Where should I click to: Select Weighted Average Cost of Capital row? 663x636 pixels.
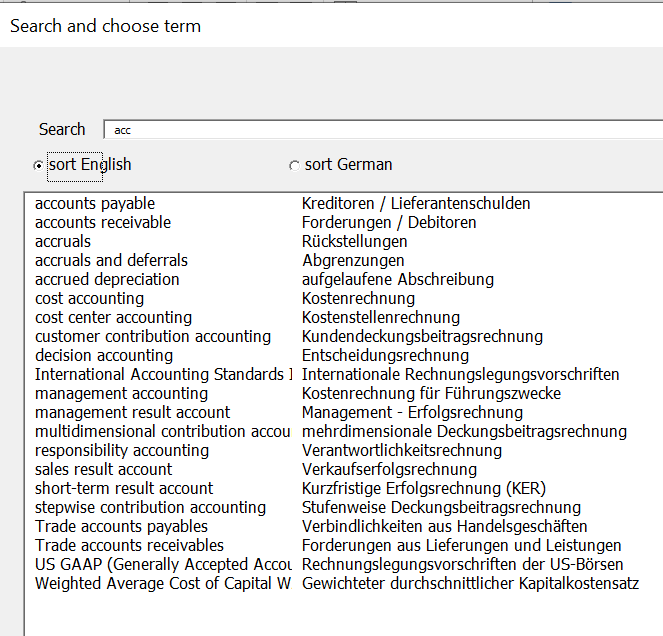tap(160, 584)
